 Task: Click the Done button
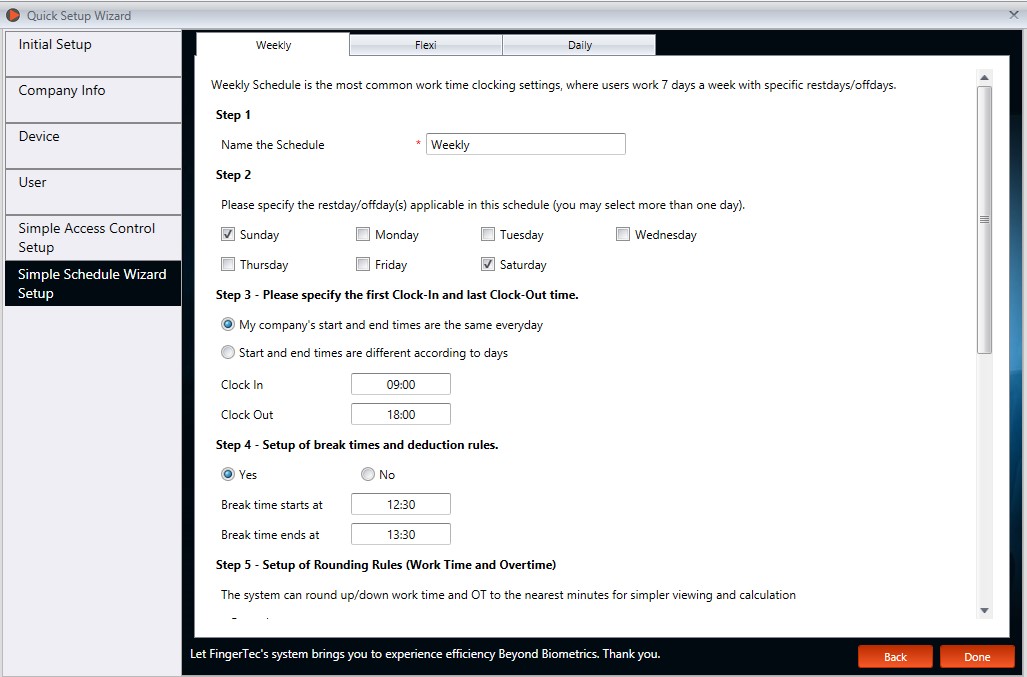(x=977, y=657)
